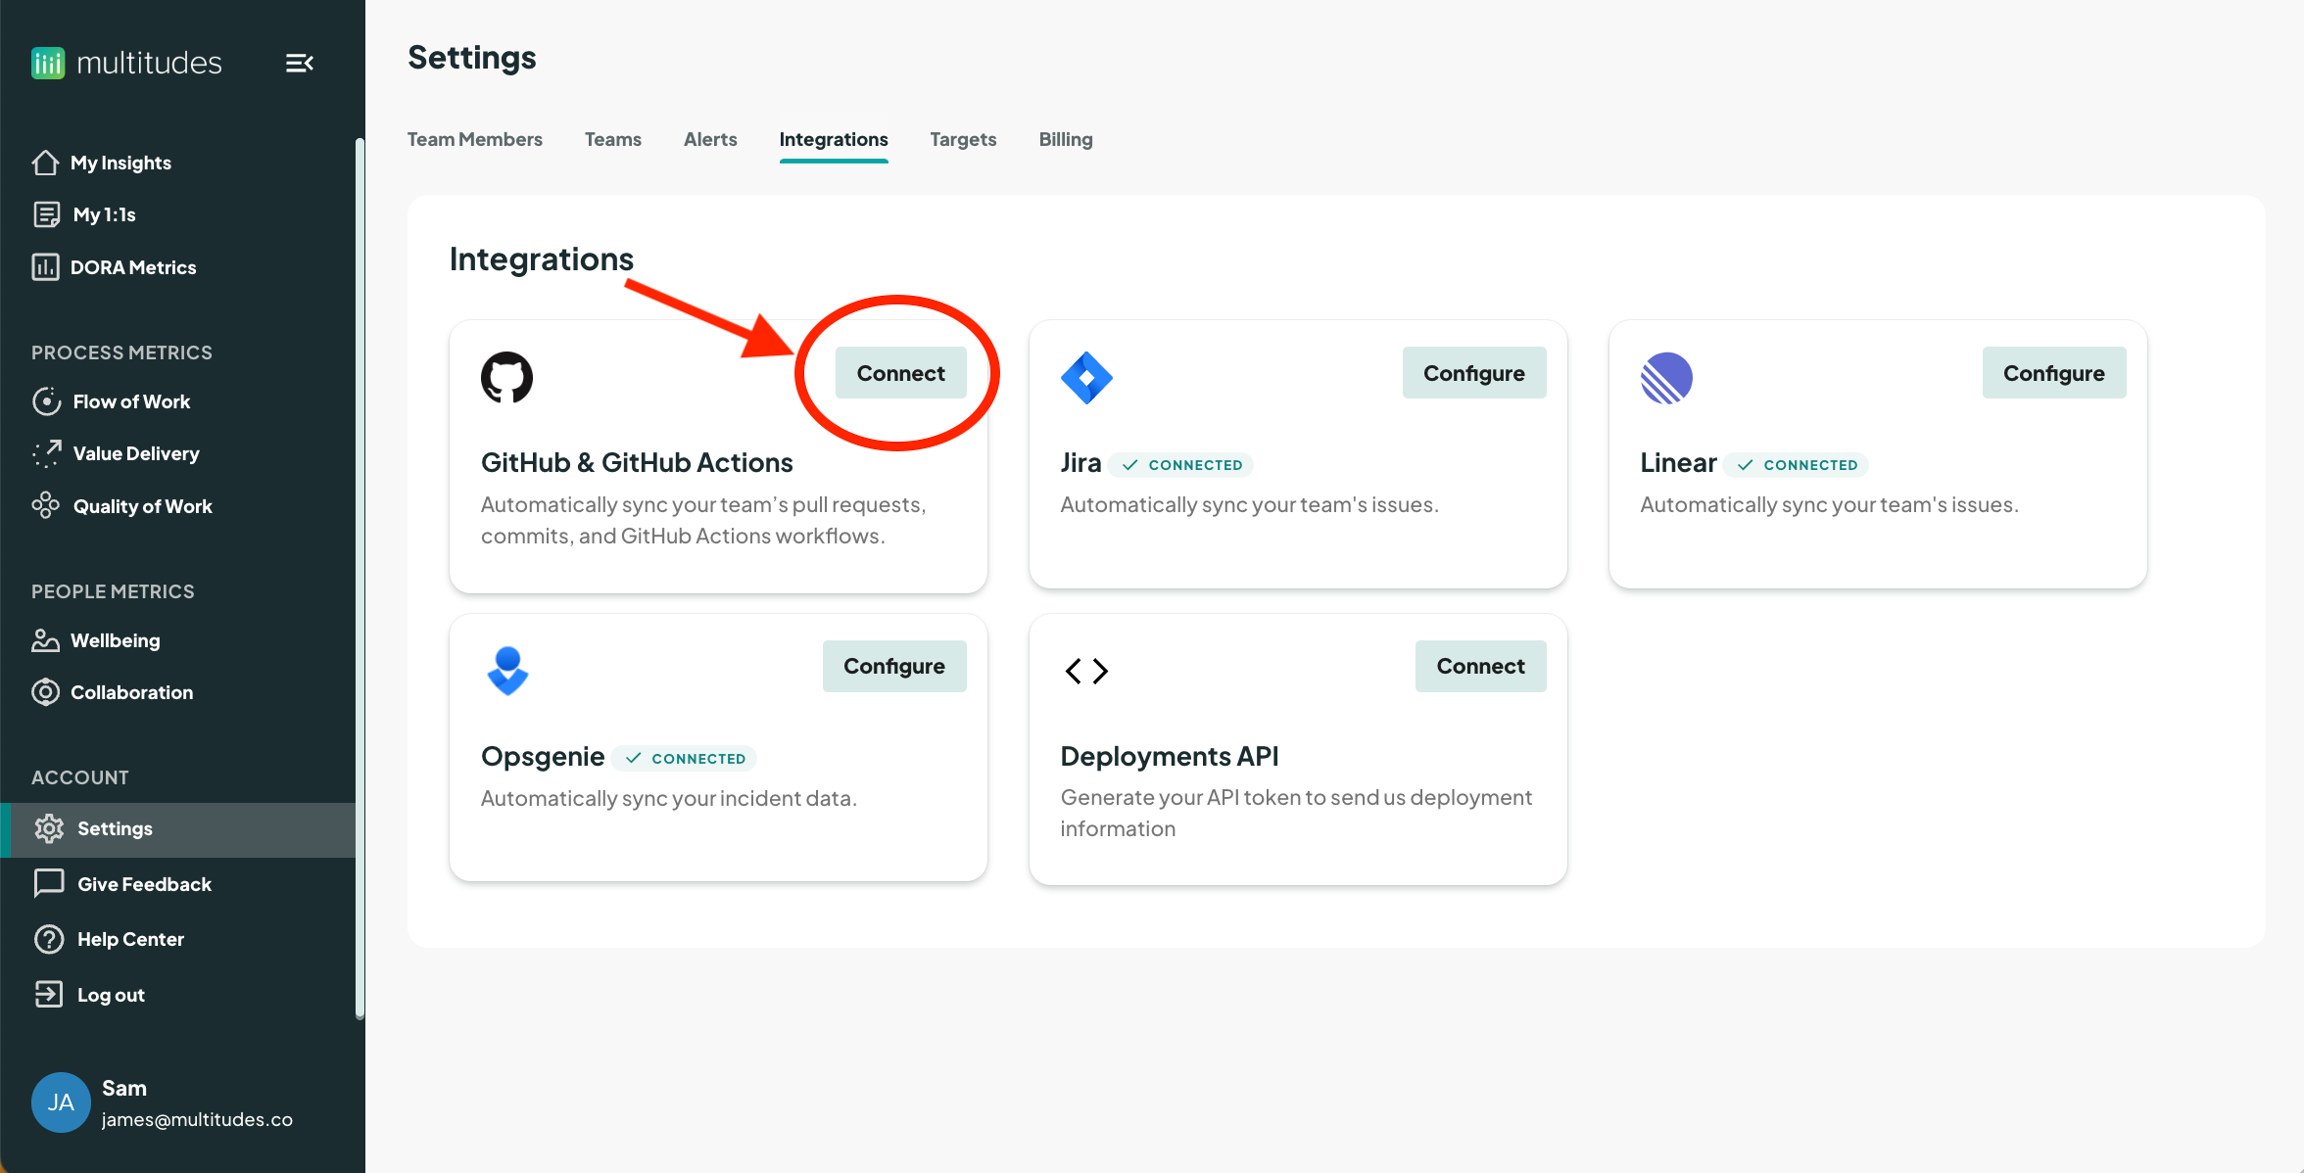Switch to the Team Members tab
The width and height of the screenshot is (2304, 1173).
(474, 139)
